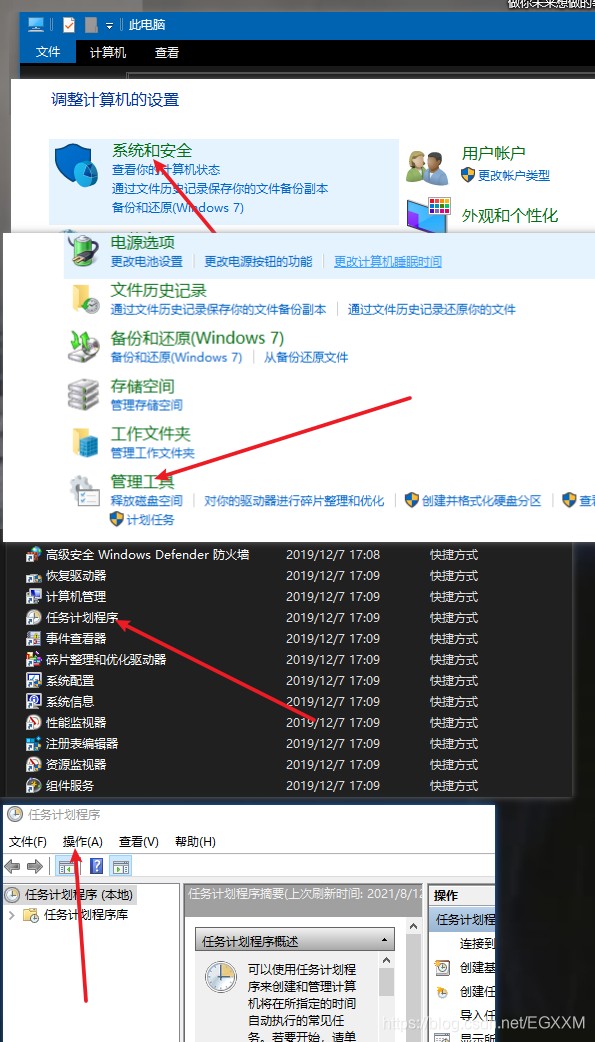Click the blue help question-mark toolbar icon

96,866
